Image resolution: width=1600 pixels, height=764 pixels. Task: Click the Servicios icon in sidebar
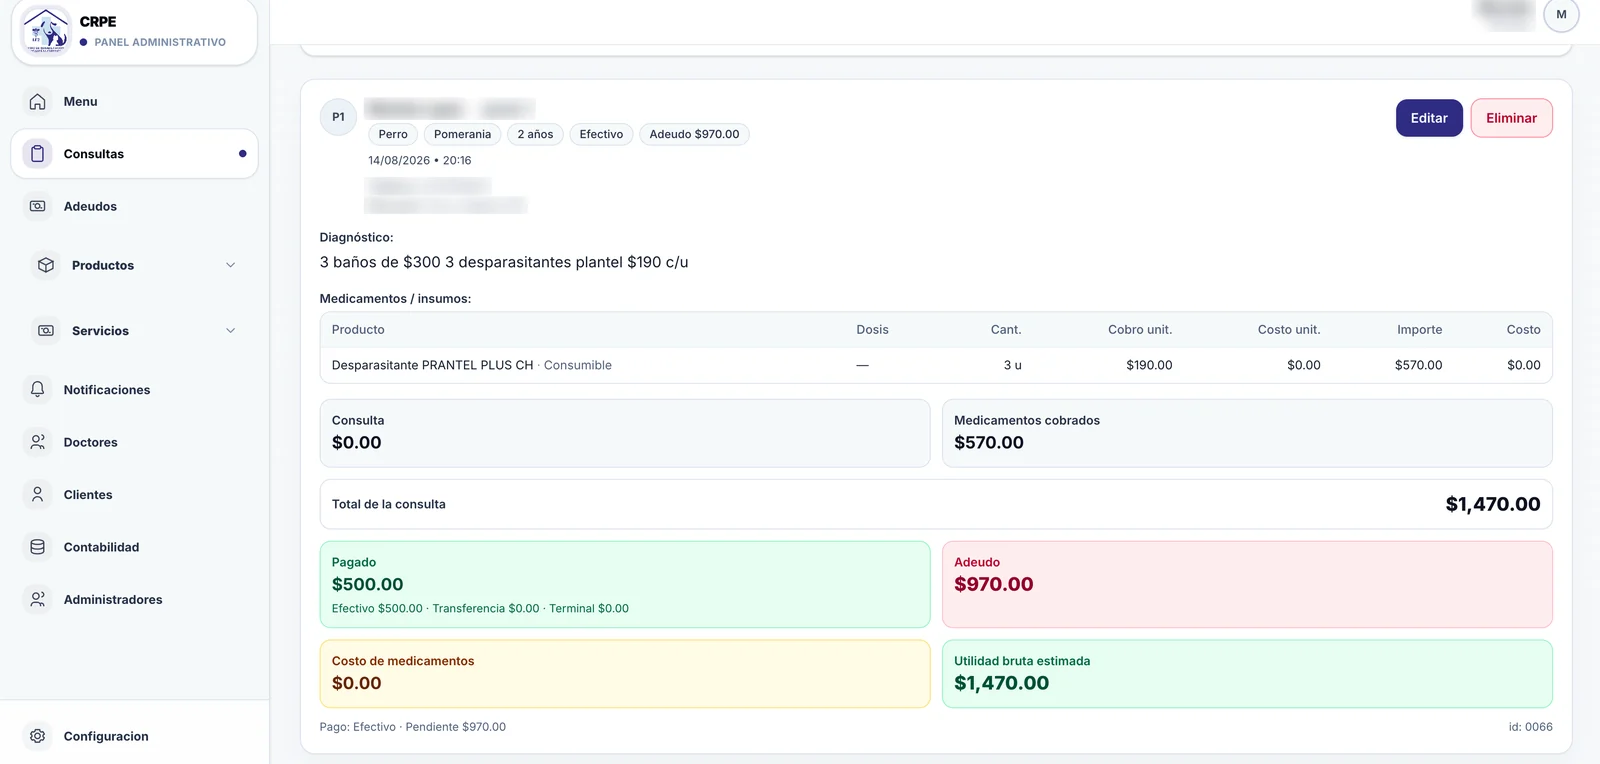click(x=46, y=331)
